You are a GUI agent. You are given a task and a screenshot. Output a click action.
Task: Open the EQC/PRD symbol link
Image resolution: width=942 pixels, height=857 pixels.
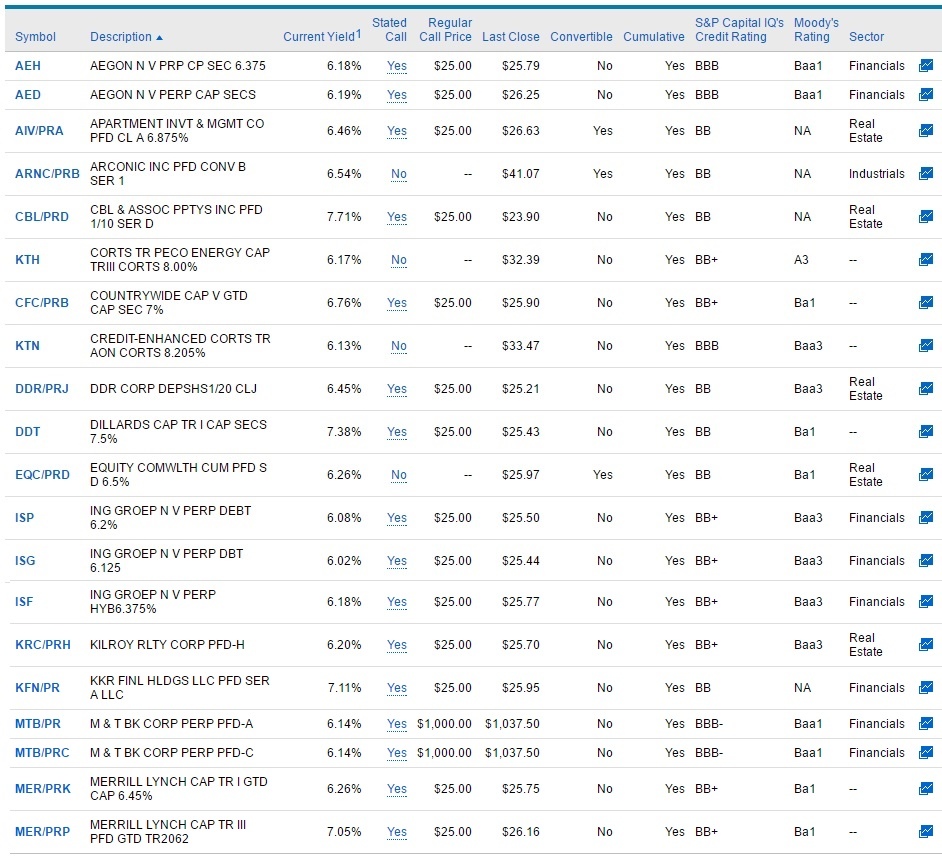tap(43, 474)
